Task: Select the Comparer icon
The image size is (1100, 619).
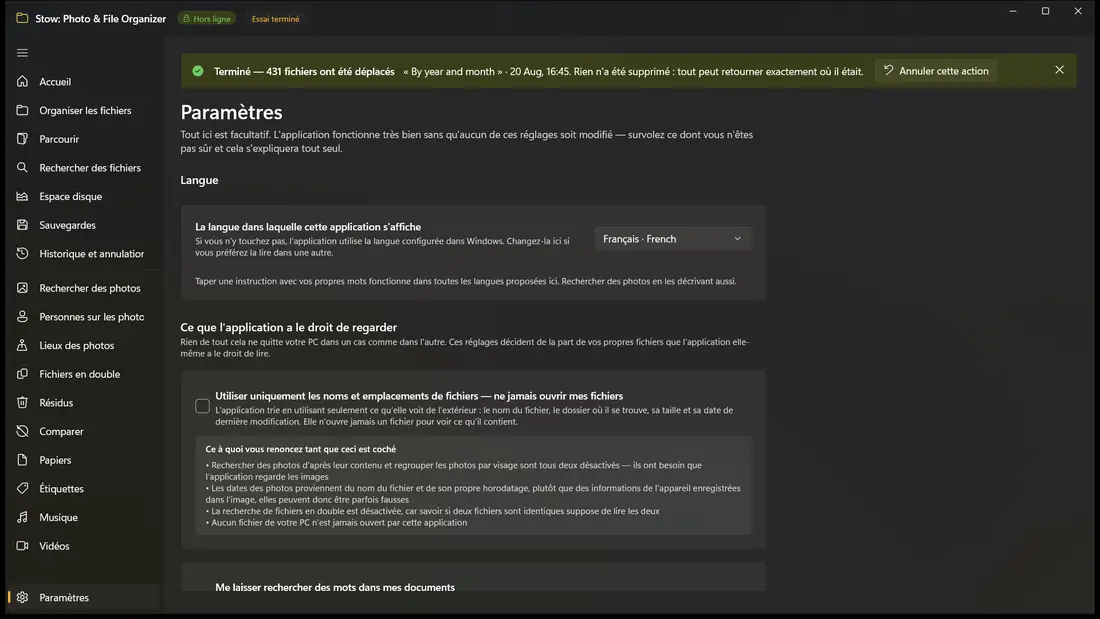Action: pos(22,431)
